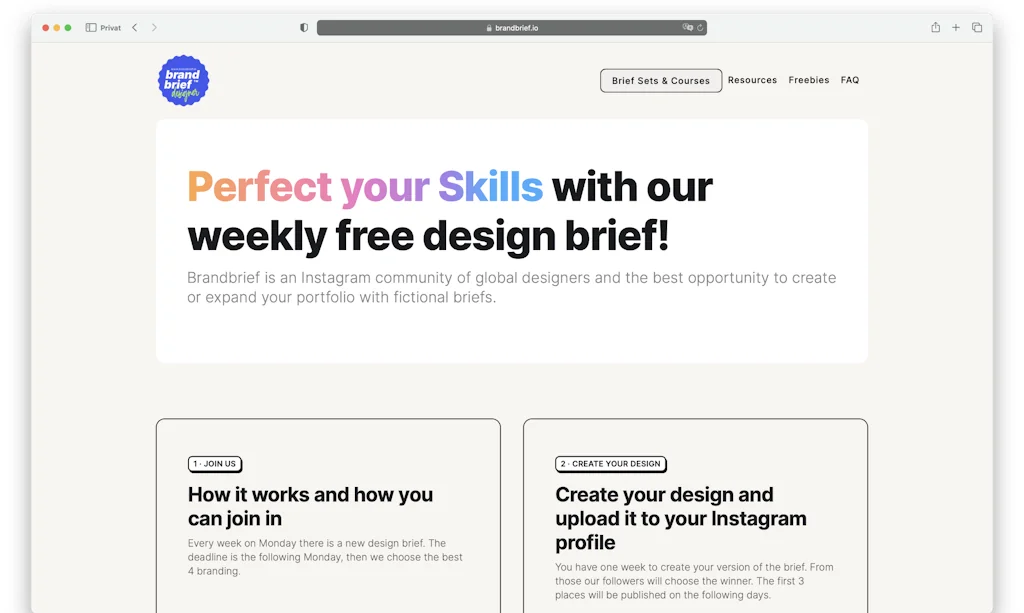Reload the brandbrief.io page
This screenshot has height=613, width=1024.
[x=700, y=28]
